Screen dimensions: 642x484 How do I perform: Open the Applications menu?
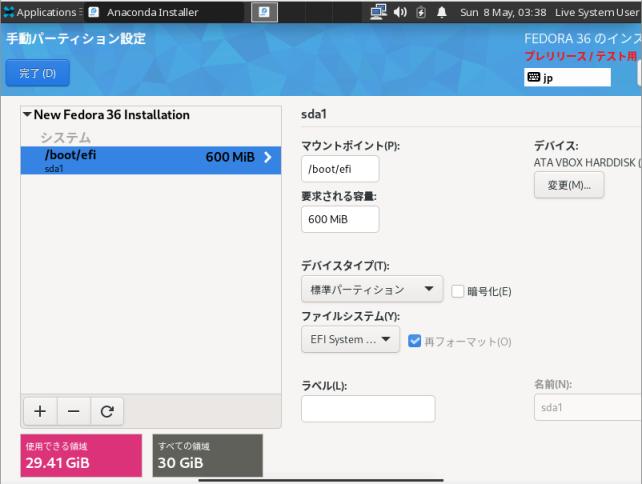coord(42,12)
